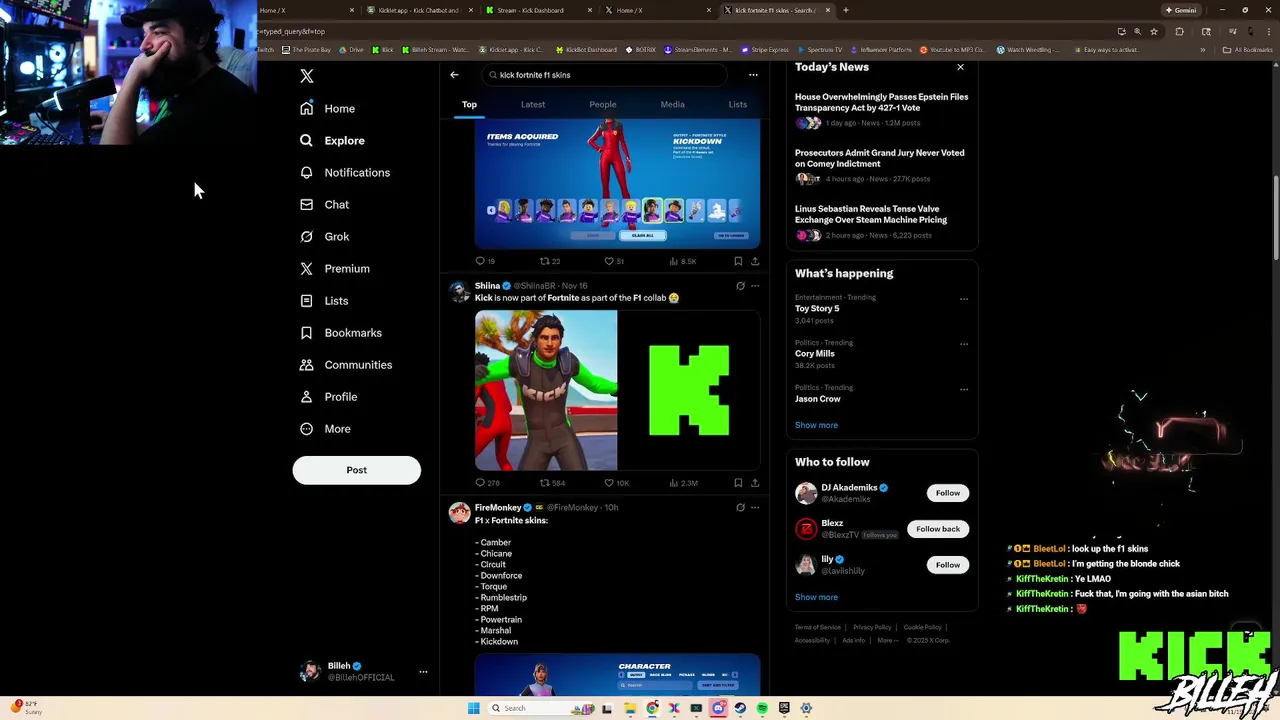Open options for Cory Mills trend
The image size is (1280, 720).
(964, 344)
